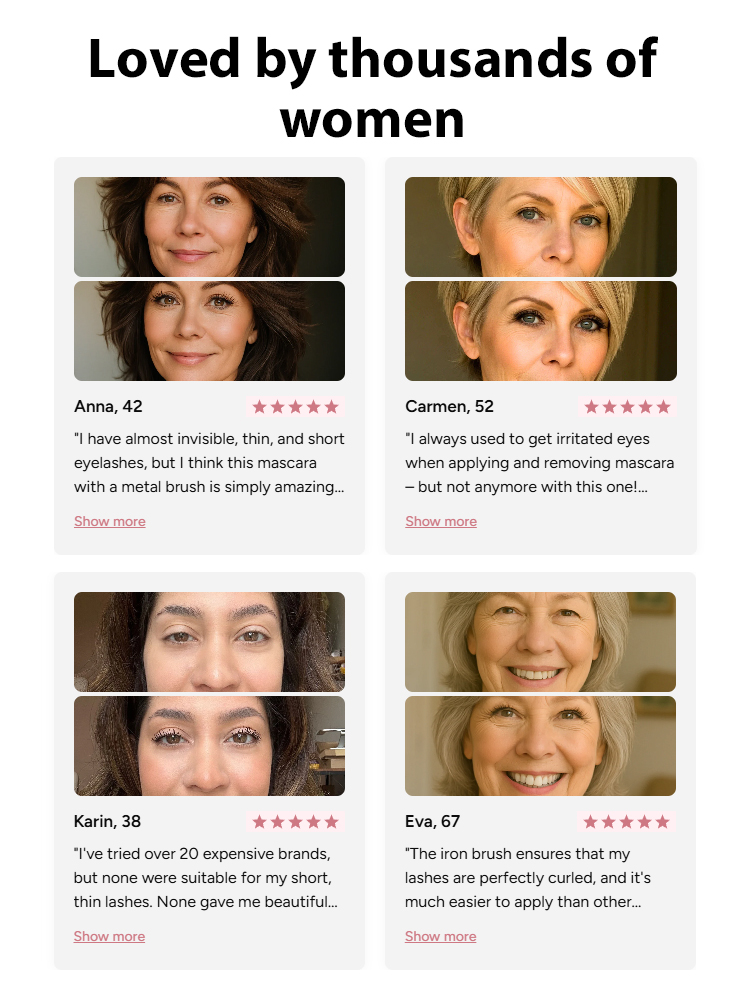Click Eva's before photo

[540, 641]
